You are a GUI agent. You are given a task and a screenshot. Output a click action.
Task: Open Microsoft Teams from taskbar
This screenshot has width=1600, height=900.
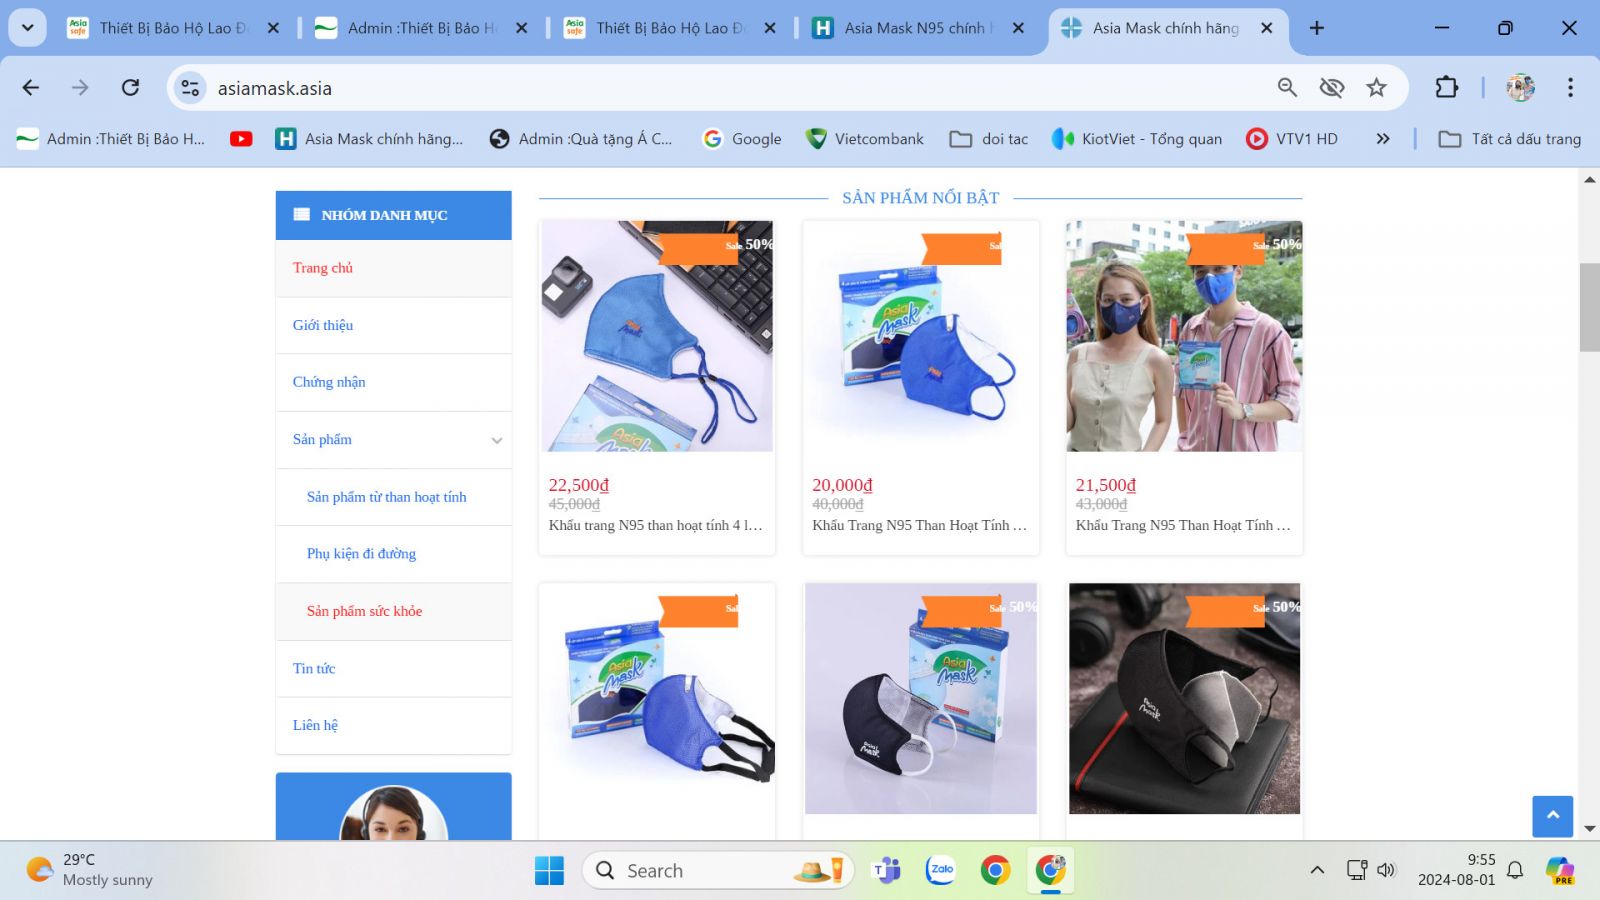pyautogui.click(x=886, y=871)
